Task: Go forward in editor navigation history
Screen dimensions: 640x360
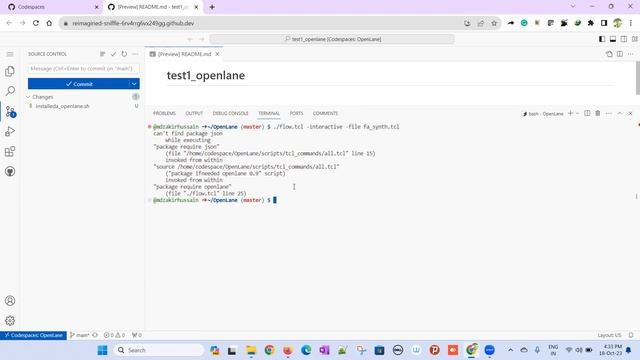Action: (201, 39)
